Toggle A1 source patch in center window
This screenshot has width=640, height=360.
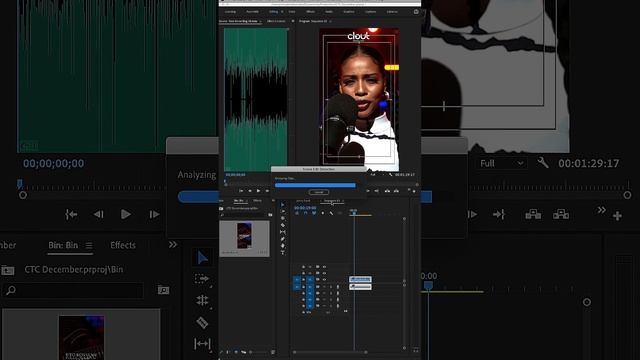click(297, 287)
